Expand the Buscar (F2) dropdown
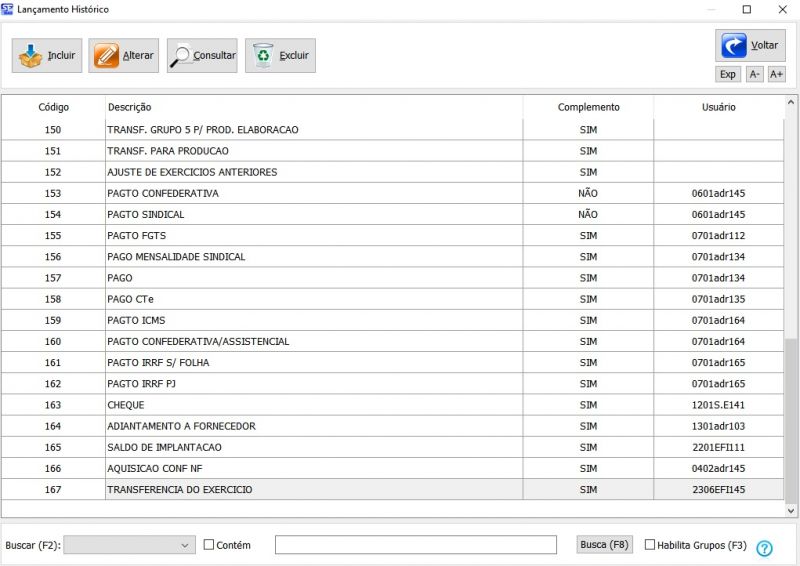Image resolution: width=800 pixels, height=566 pixels. pyautogui.click(x=186, y=545)
